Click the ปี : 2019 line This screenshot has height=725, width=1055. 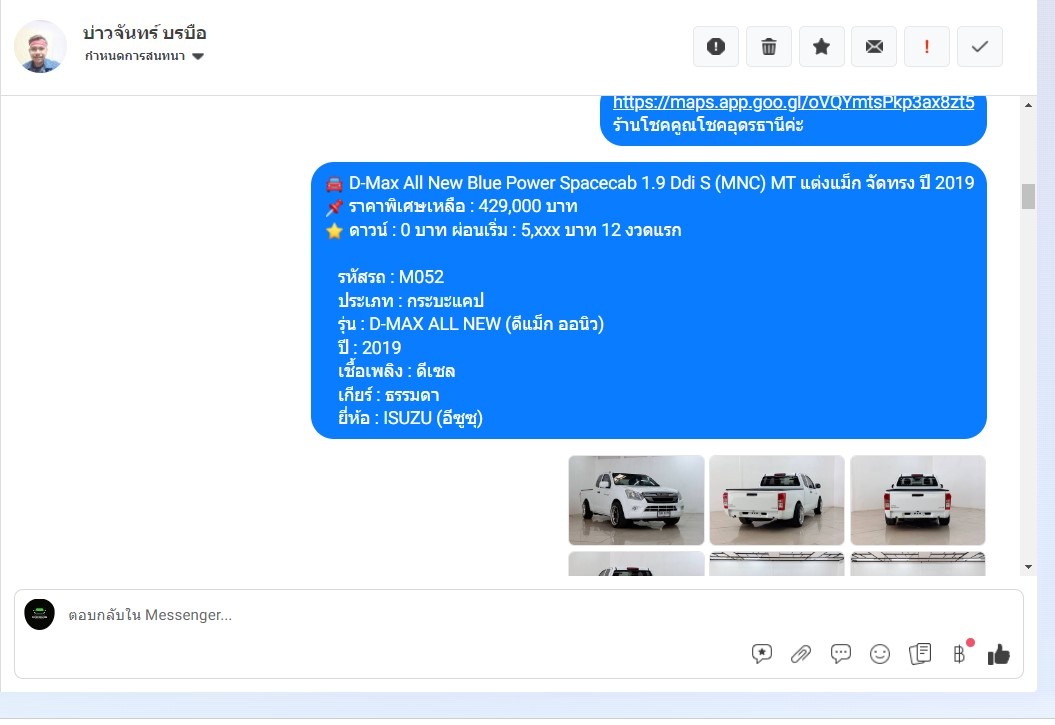point(369,348)
